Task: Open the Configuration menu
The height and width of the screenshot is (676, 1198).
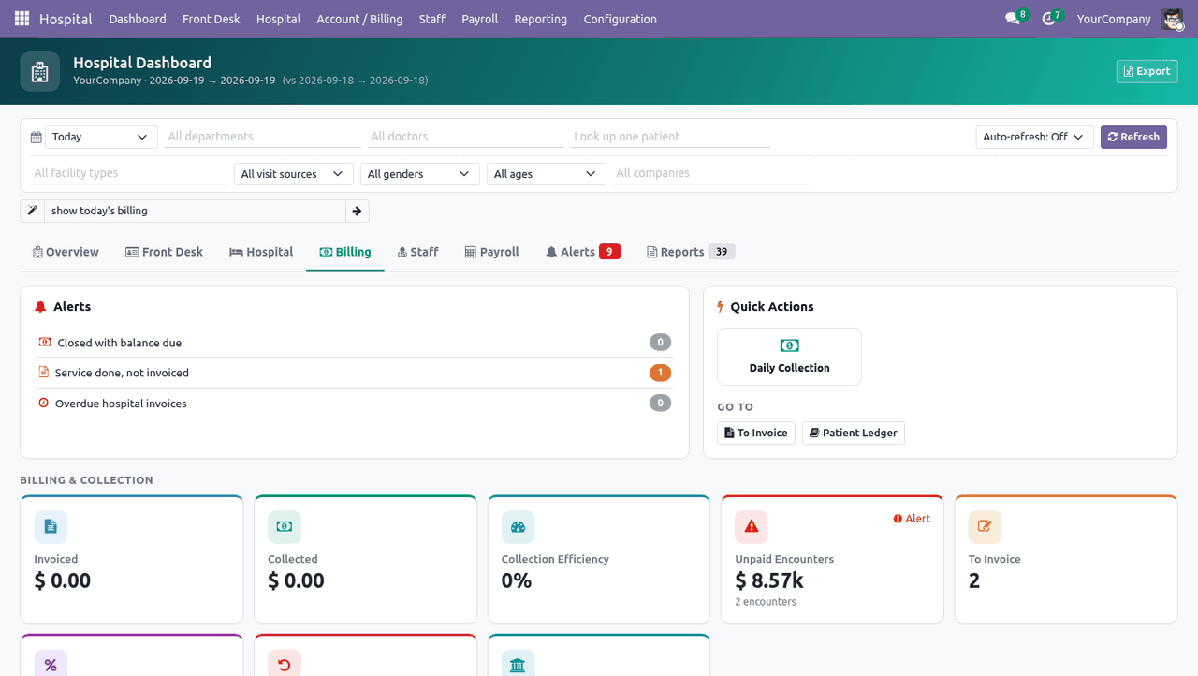Action: 620,18
